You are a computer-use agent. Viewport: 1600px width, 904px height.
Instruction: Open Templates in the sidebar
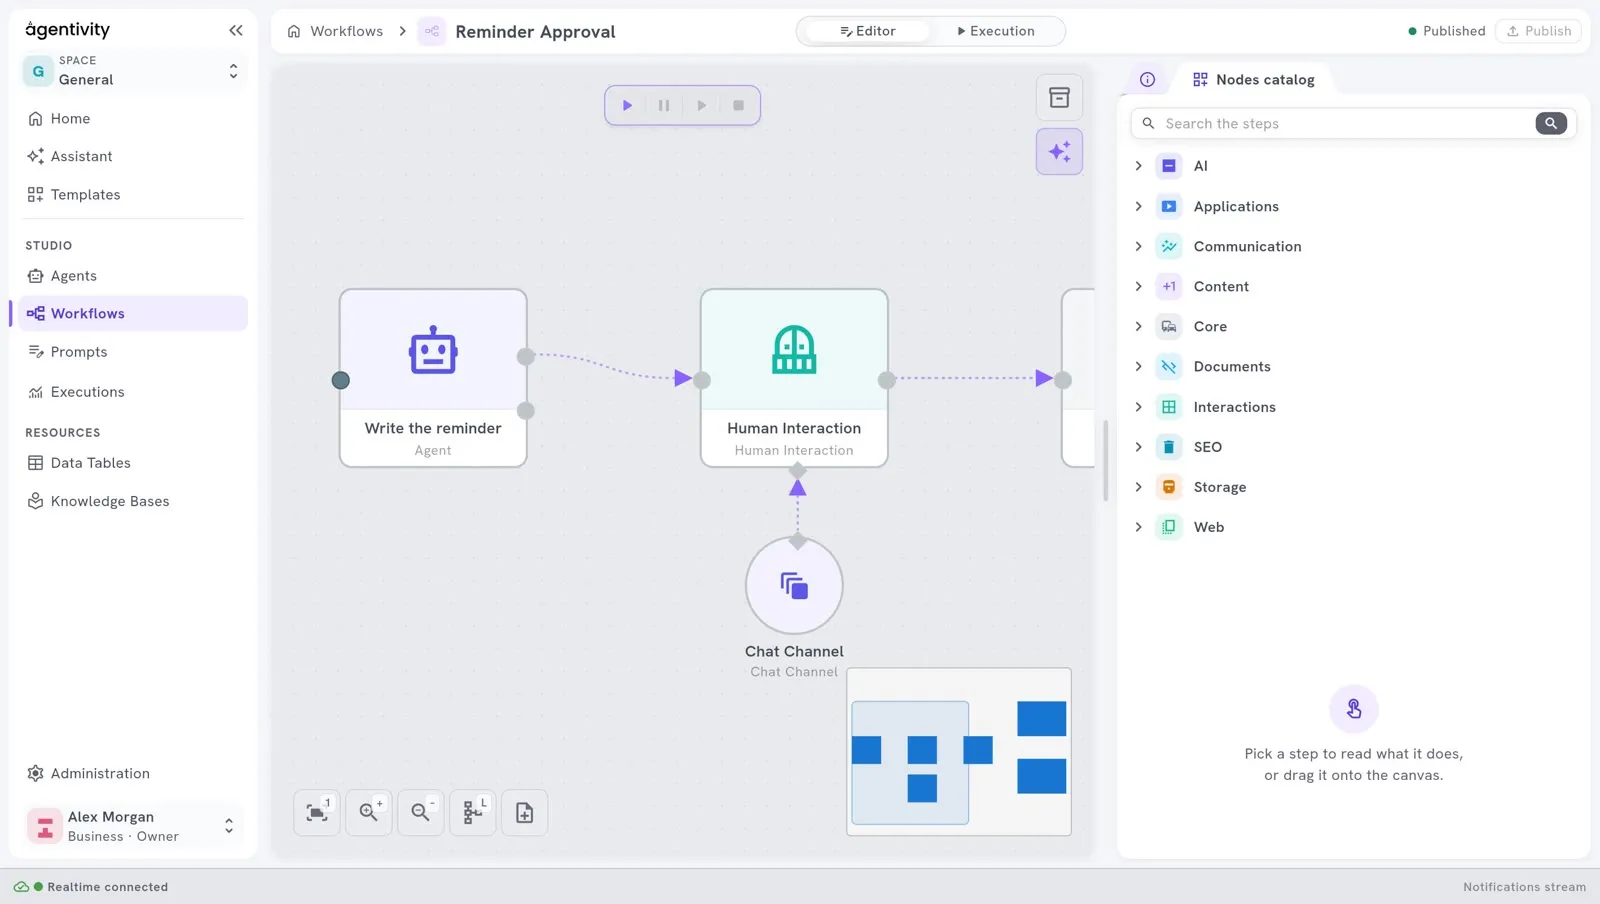point(132,194)
